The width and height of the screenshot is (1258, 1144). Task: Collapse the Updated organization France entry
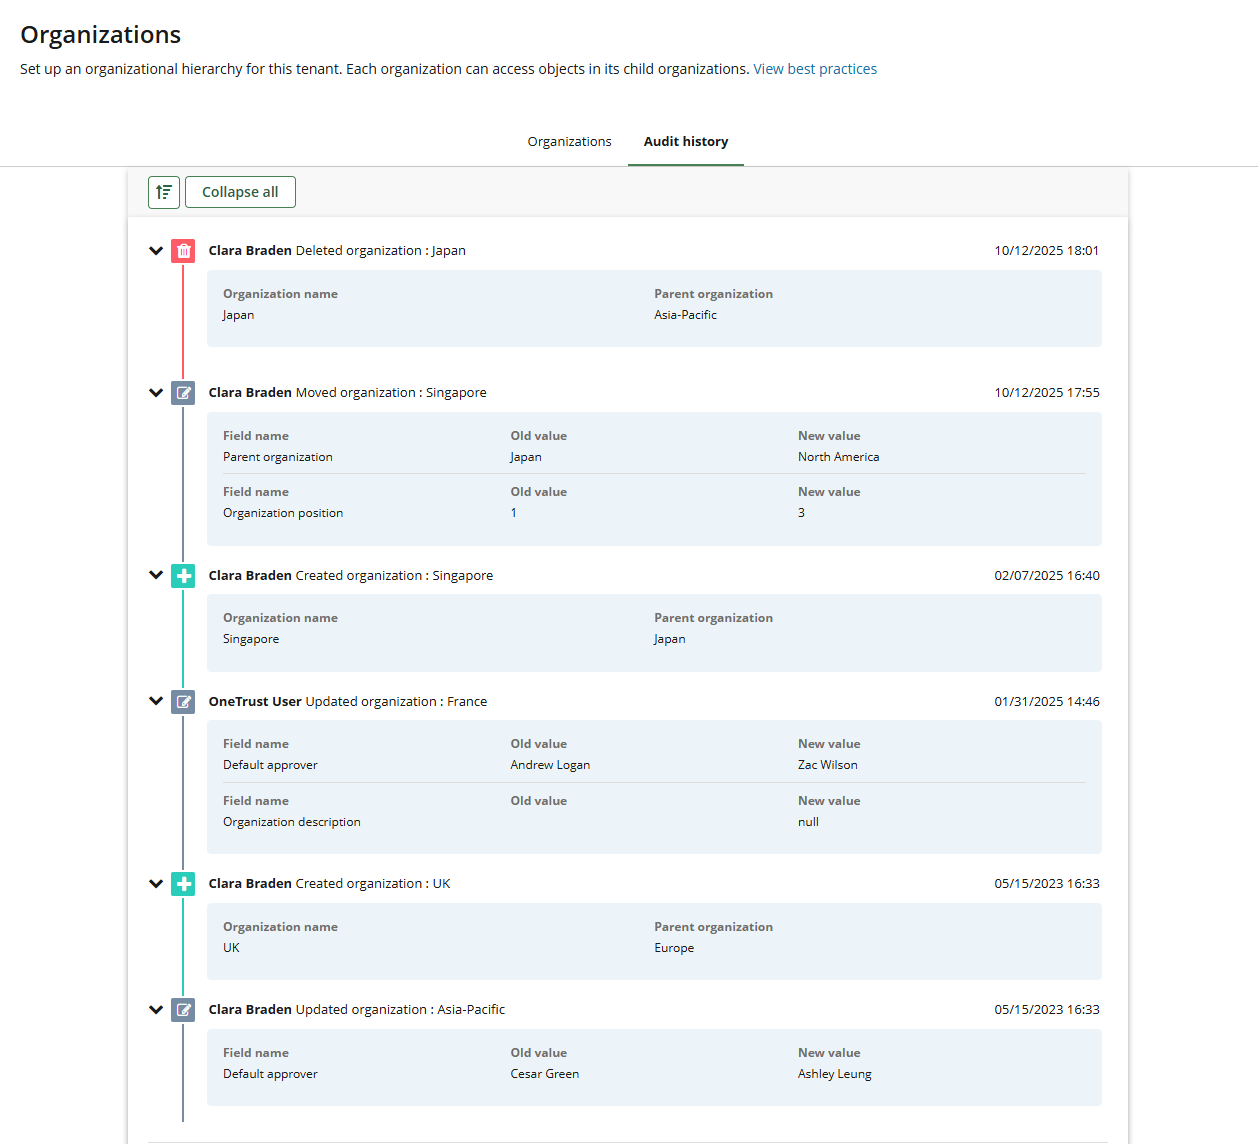(156, 701)
